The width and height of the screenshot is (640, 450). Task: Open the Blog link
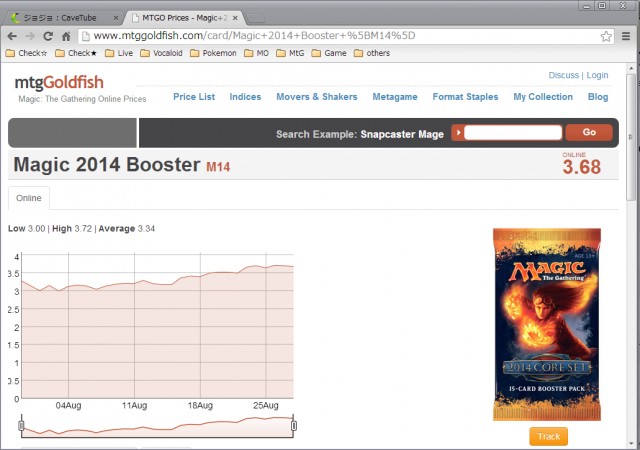click(598, 97)
